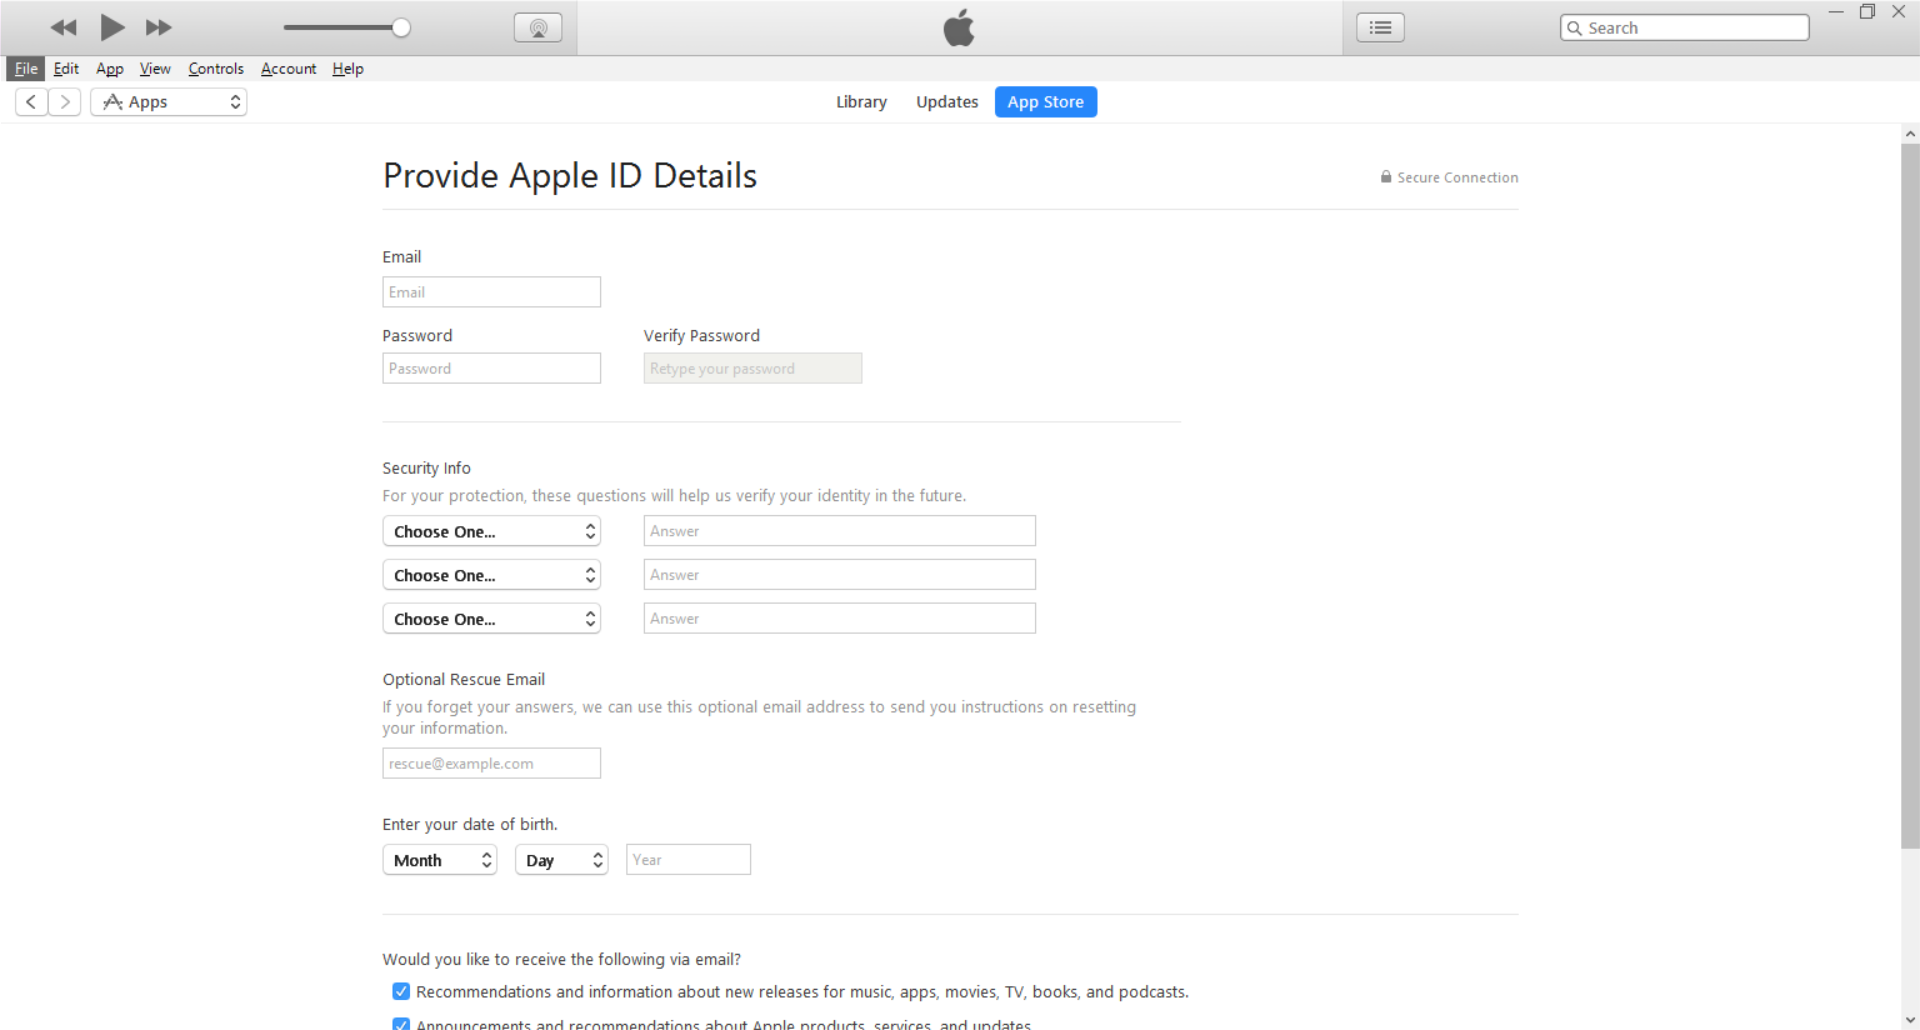The height and width of the screenshot is (1030, 1920).
Task: Select the App Store tab
Action: [1045, 101]
